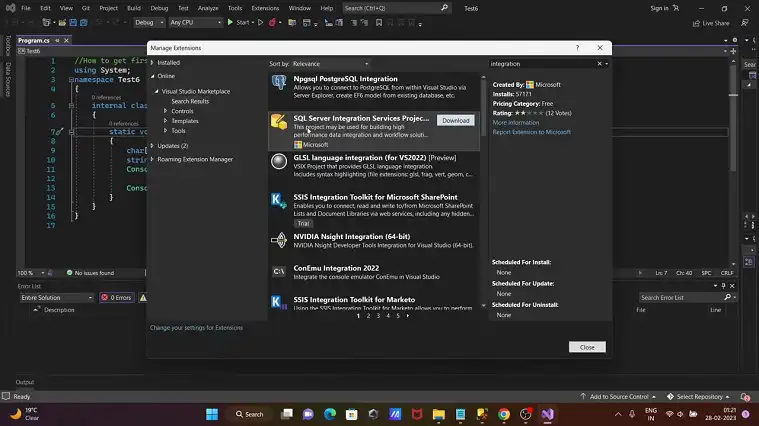Open the Windows Start menu
759x426 pixels.
point(212,414)
